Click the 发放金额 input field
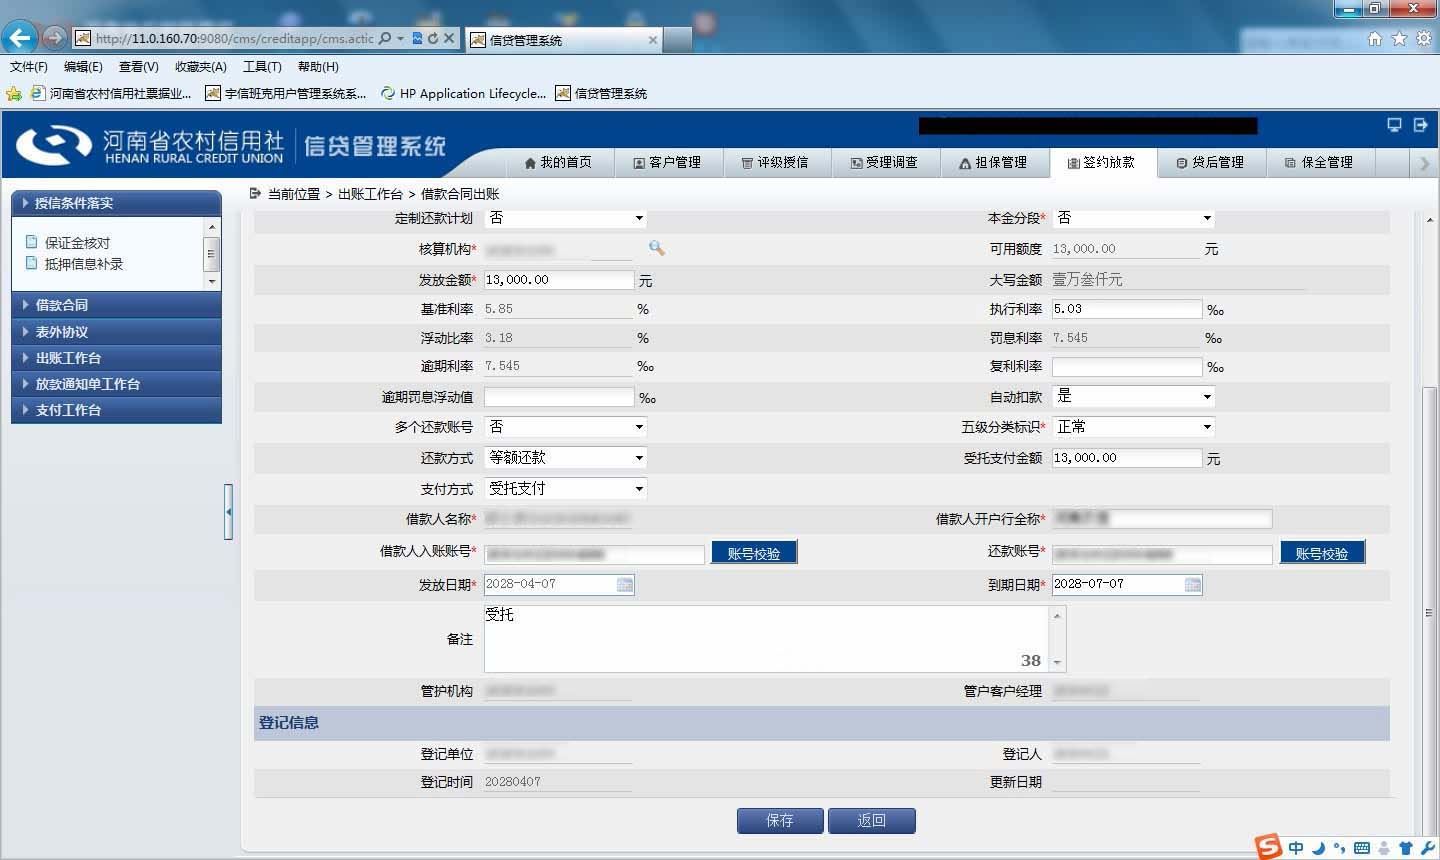1440x860 pixels. (559, 280)
